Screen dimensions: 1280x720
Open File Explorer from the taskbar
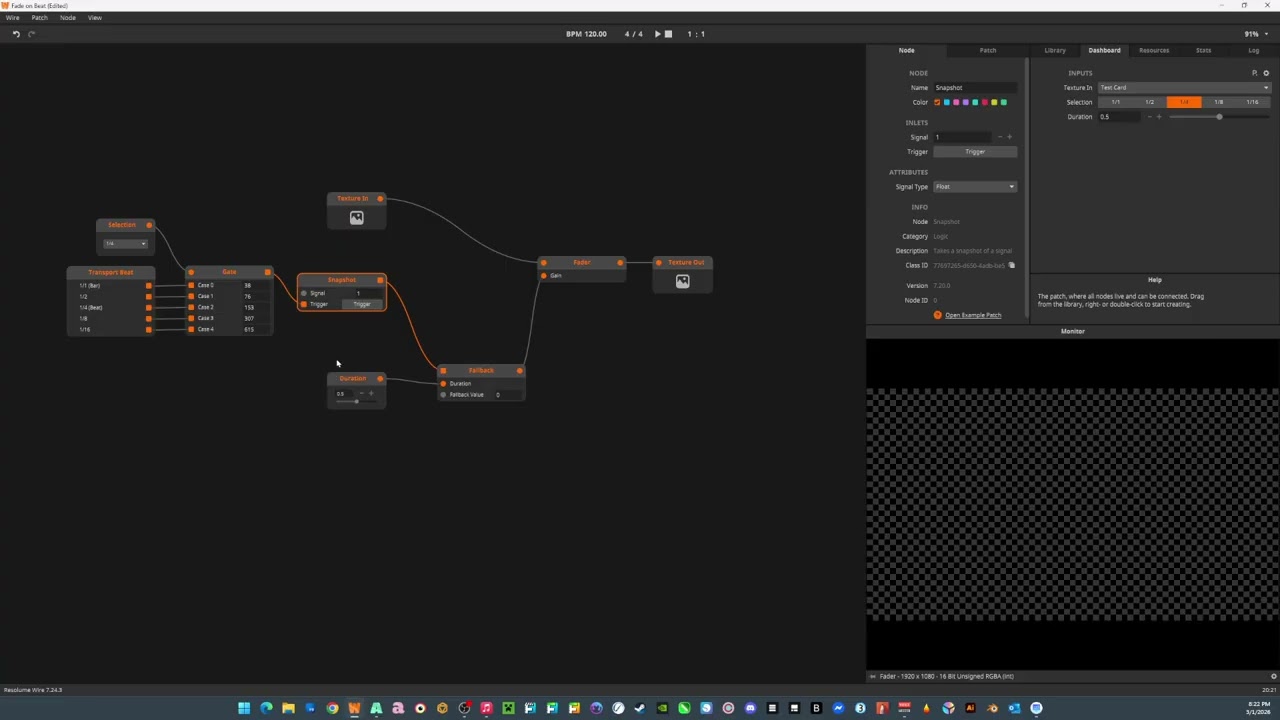[x=288, y=708]
